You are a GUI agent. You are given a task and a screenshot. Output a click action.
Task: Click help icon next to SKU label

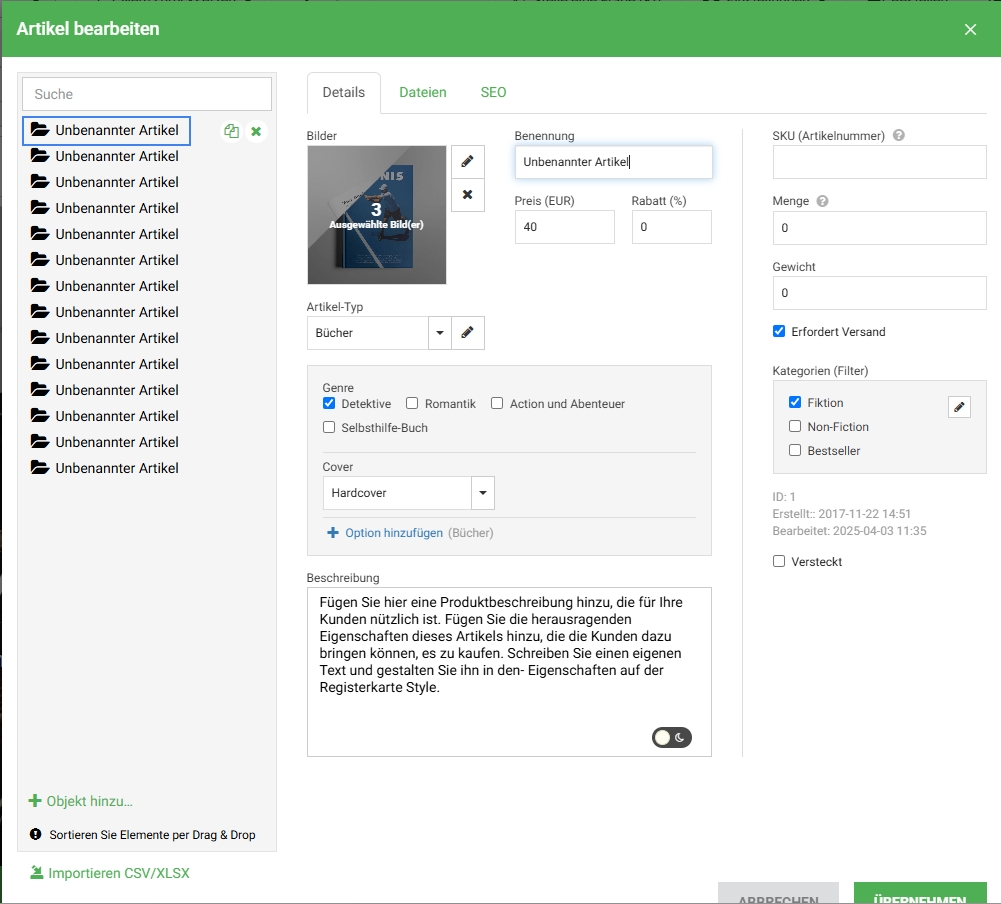tap(898, 135)
